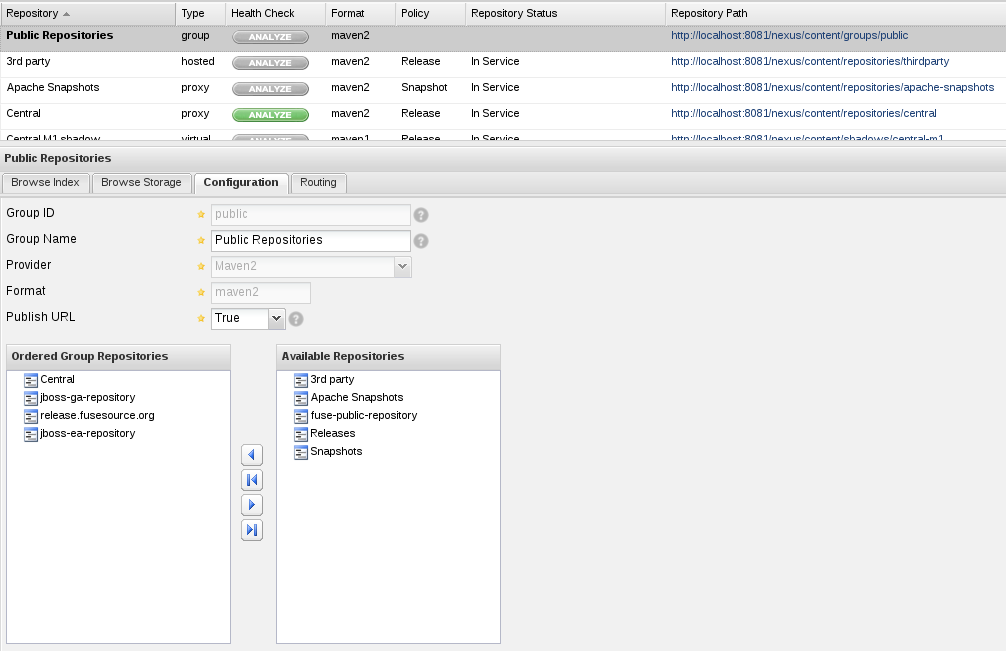Open the Routing tab

[318, 183]
